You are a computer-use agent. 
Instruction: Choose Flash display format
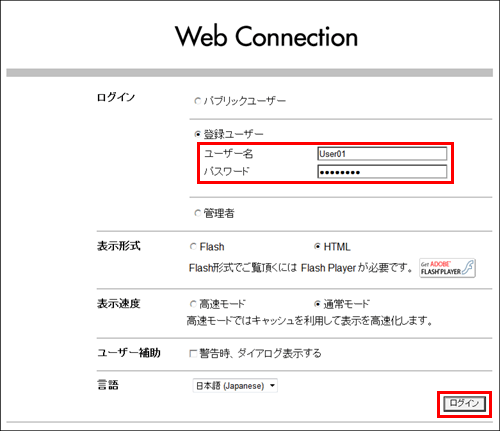(x=193, y=247)
